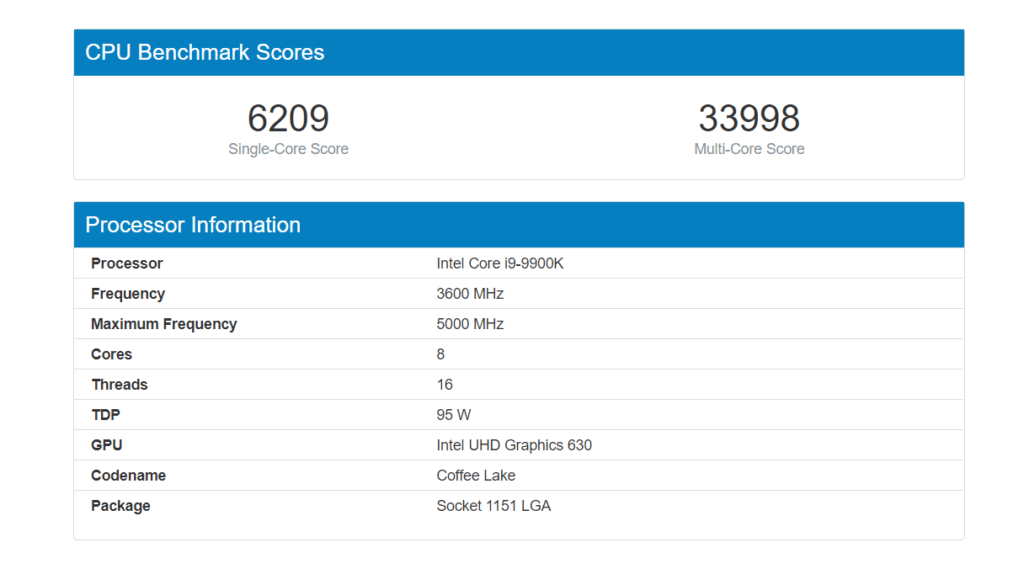This screenshot has width=1024, height=569.
Task: Click the Single-Core Score label
Action: 288,149
